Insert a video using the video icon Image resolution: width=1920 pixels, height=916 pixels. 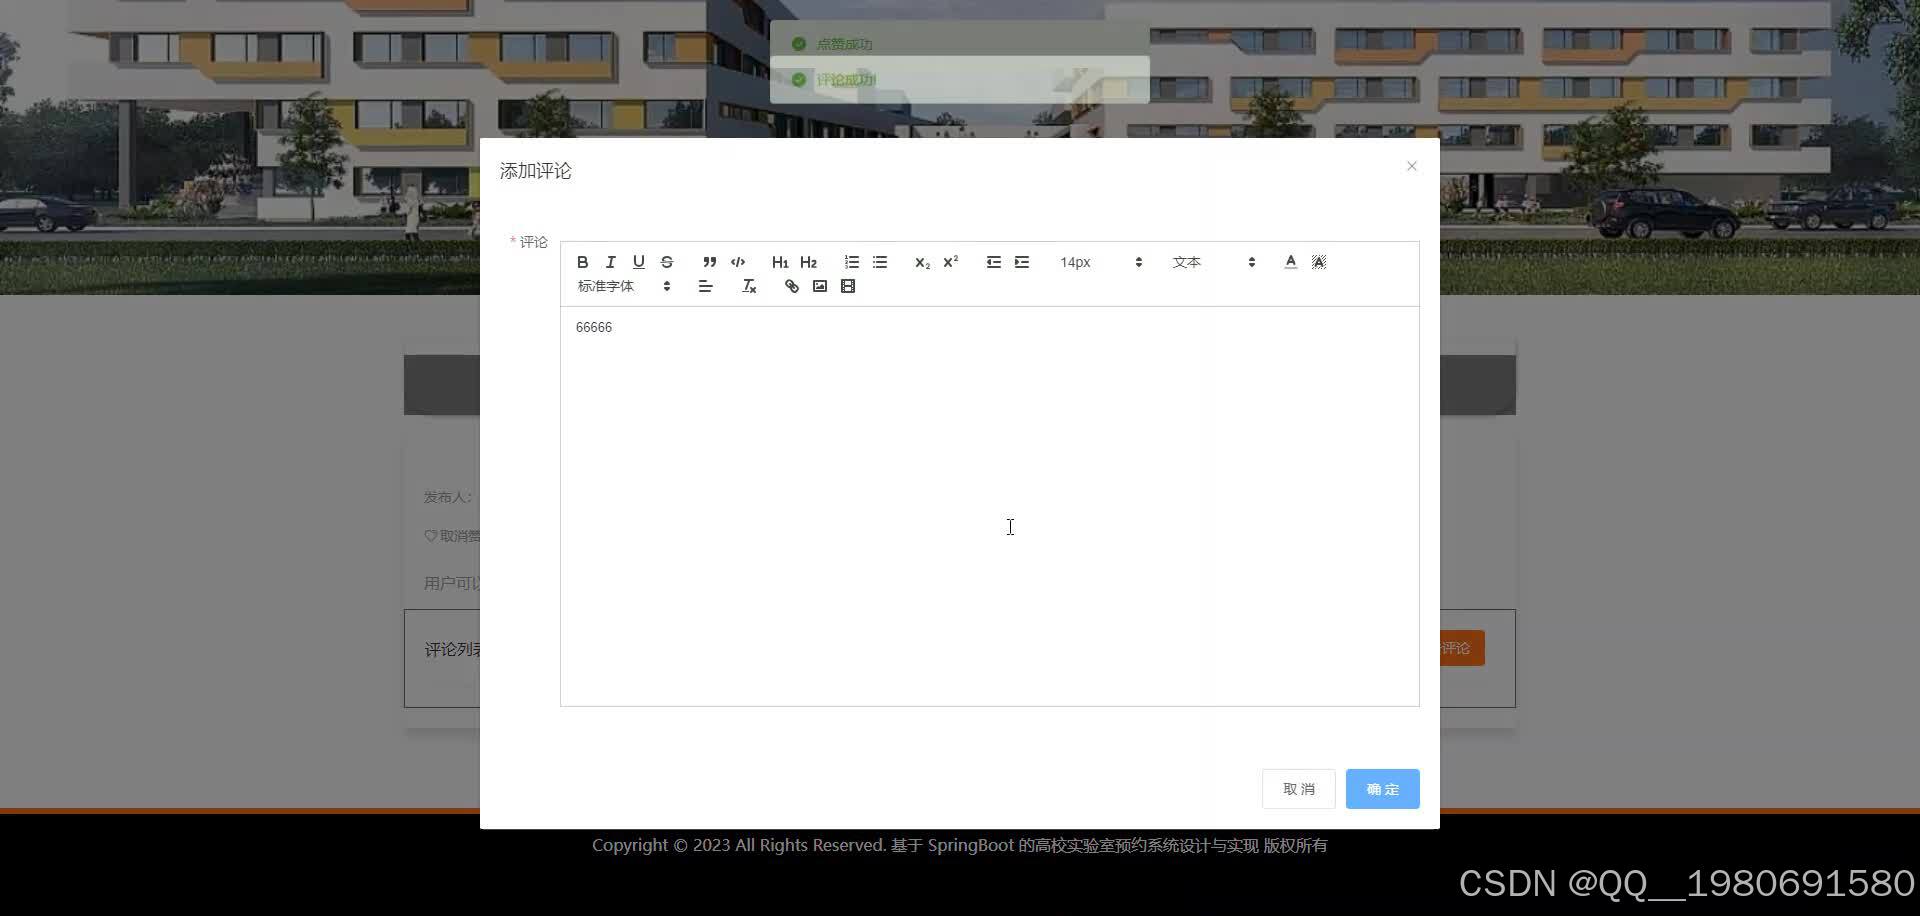[x=847, y=286]
